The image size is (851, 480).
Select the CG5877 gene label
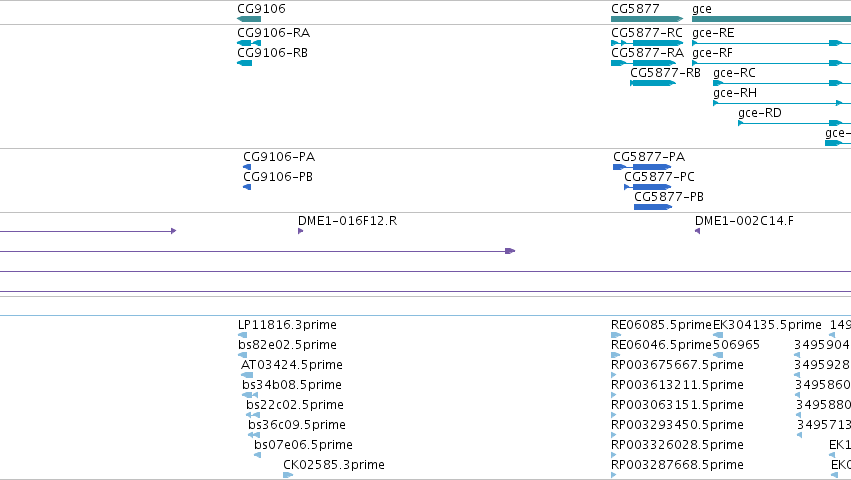click(x=635, y=9)
